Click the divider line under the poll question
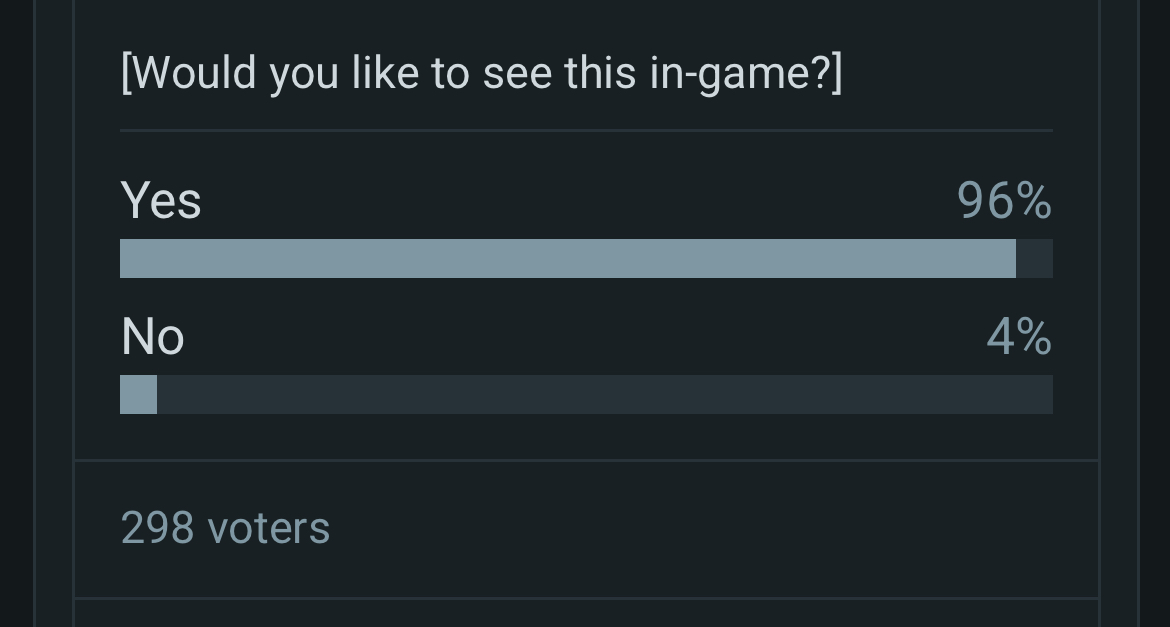 586,130
